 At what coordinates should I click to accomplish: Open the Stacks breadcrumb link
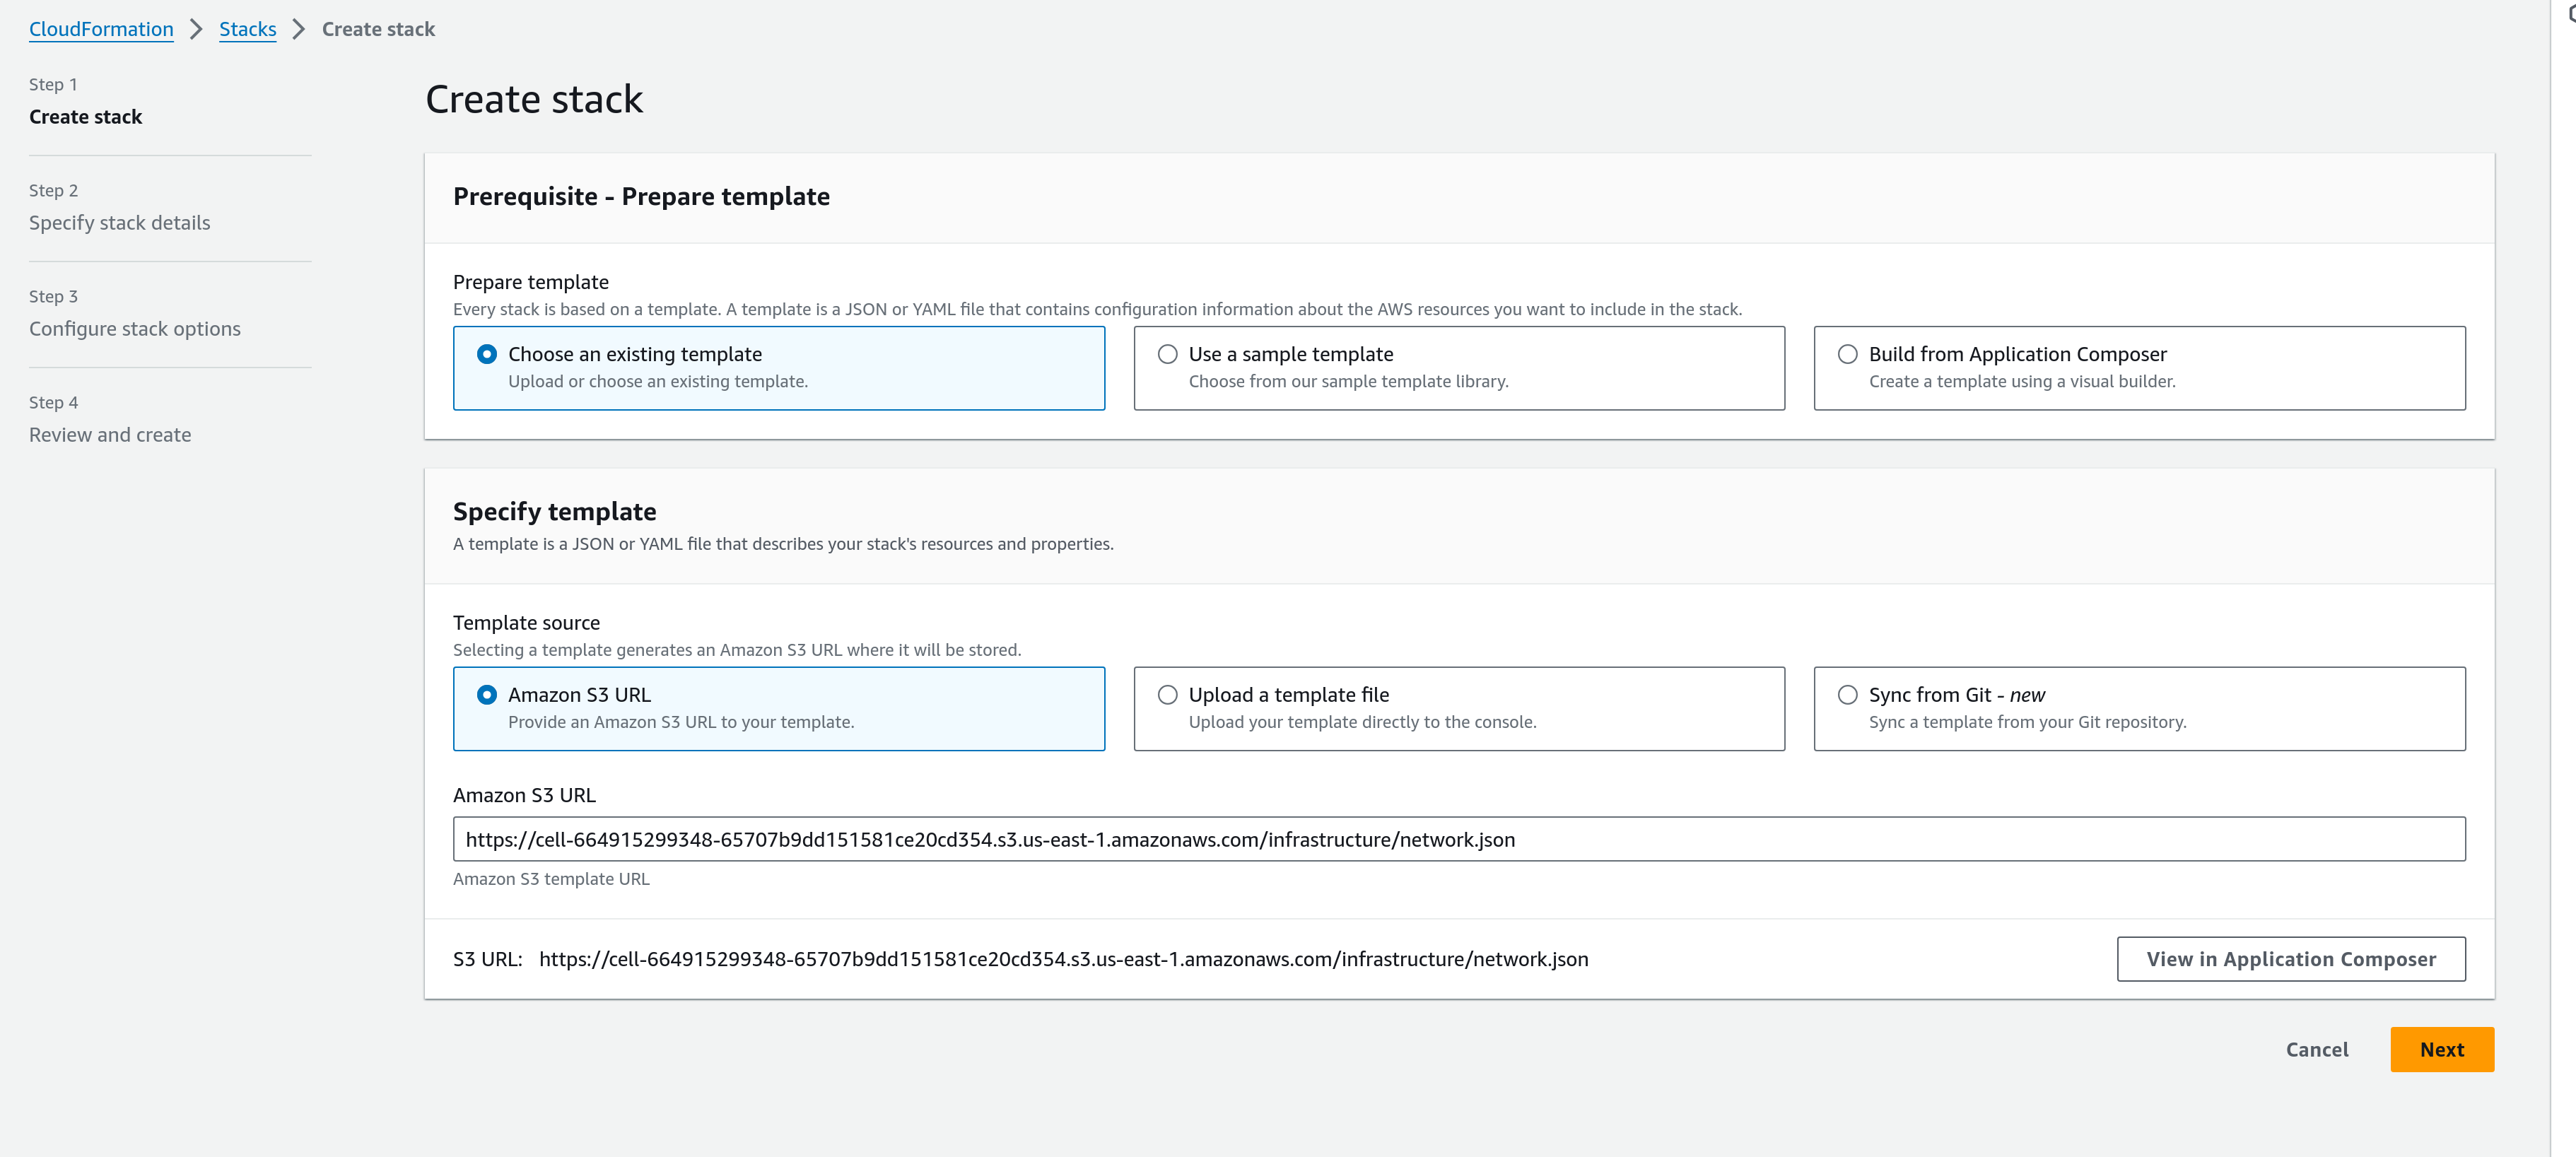pyautogui.click(x=247, y=29)
